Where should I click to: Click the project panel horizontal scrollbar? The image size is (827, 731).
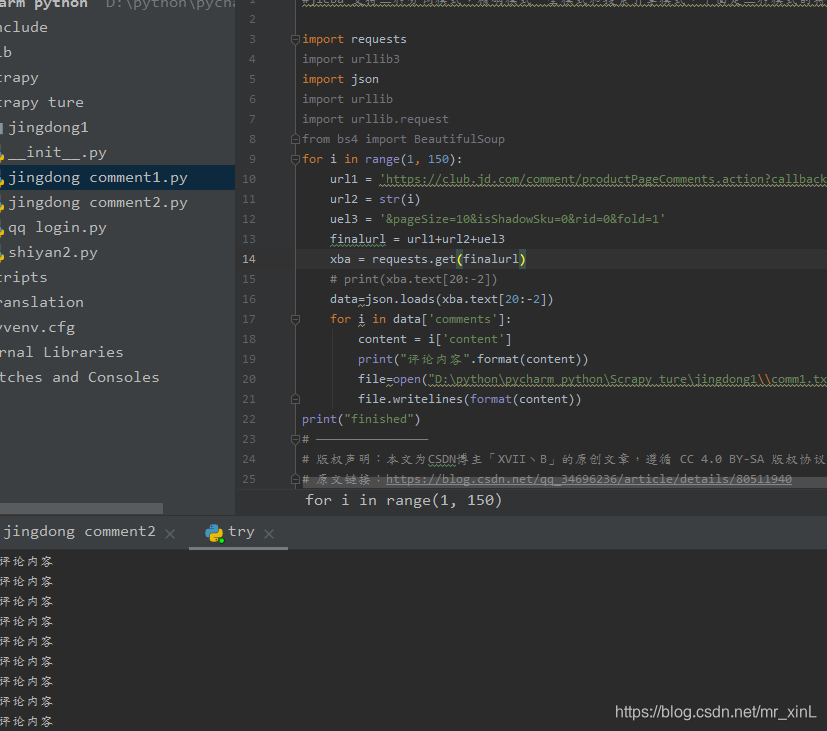pyautogui.click(x=81, y=508)
